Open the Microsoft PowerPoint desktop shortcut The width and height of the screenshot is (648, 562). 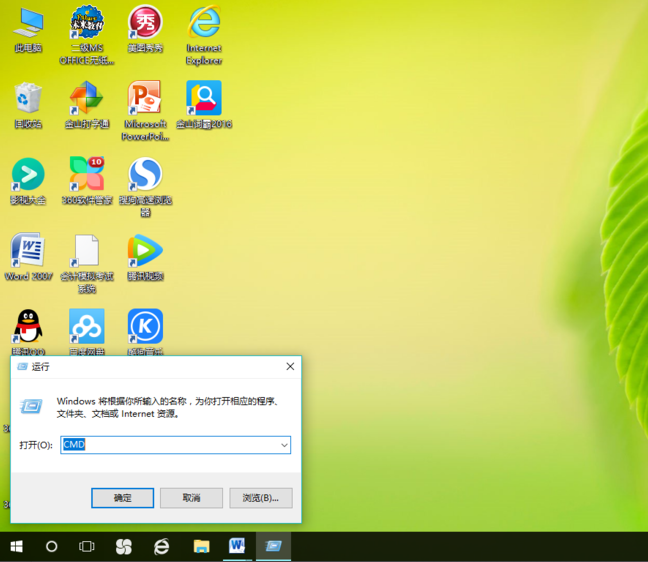pyautogui.click(x=145, y=100)
